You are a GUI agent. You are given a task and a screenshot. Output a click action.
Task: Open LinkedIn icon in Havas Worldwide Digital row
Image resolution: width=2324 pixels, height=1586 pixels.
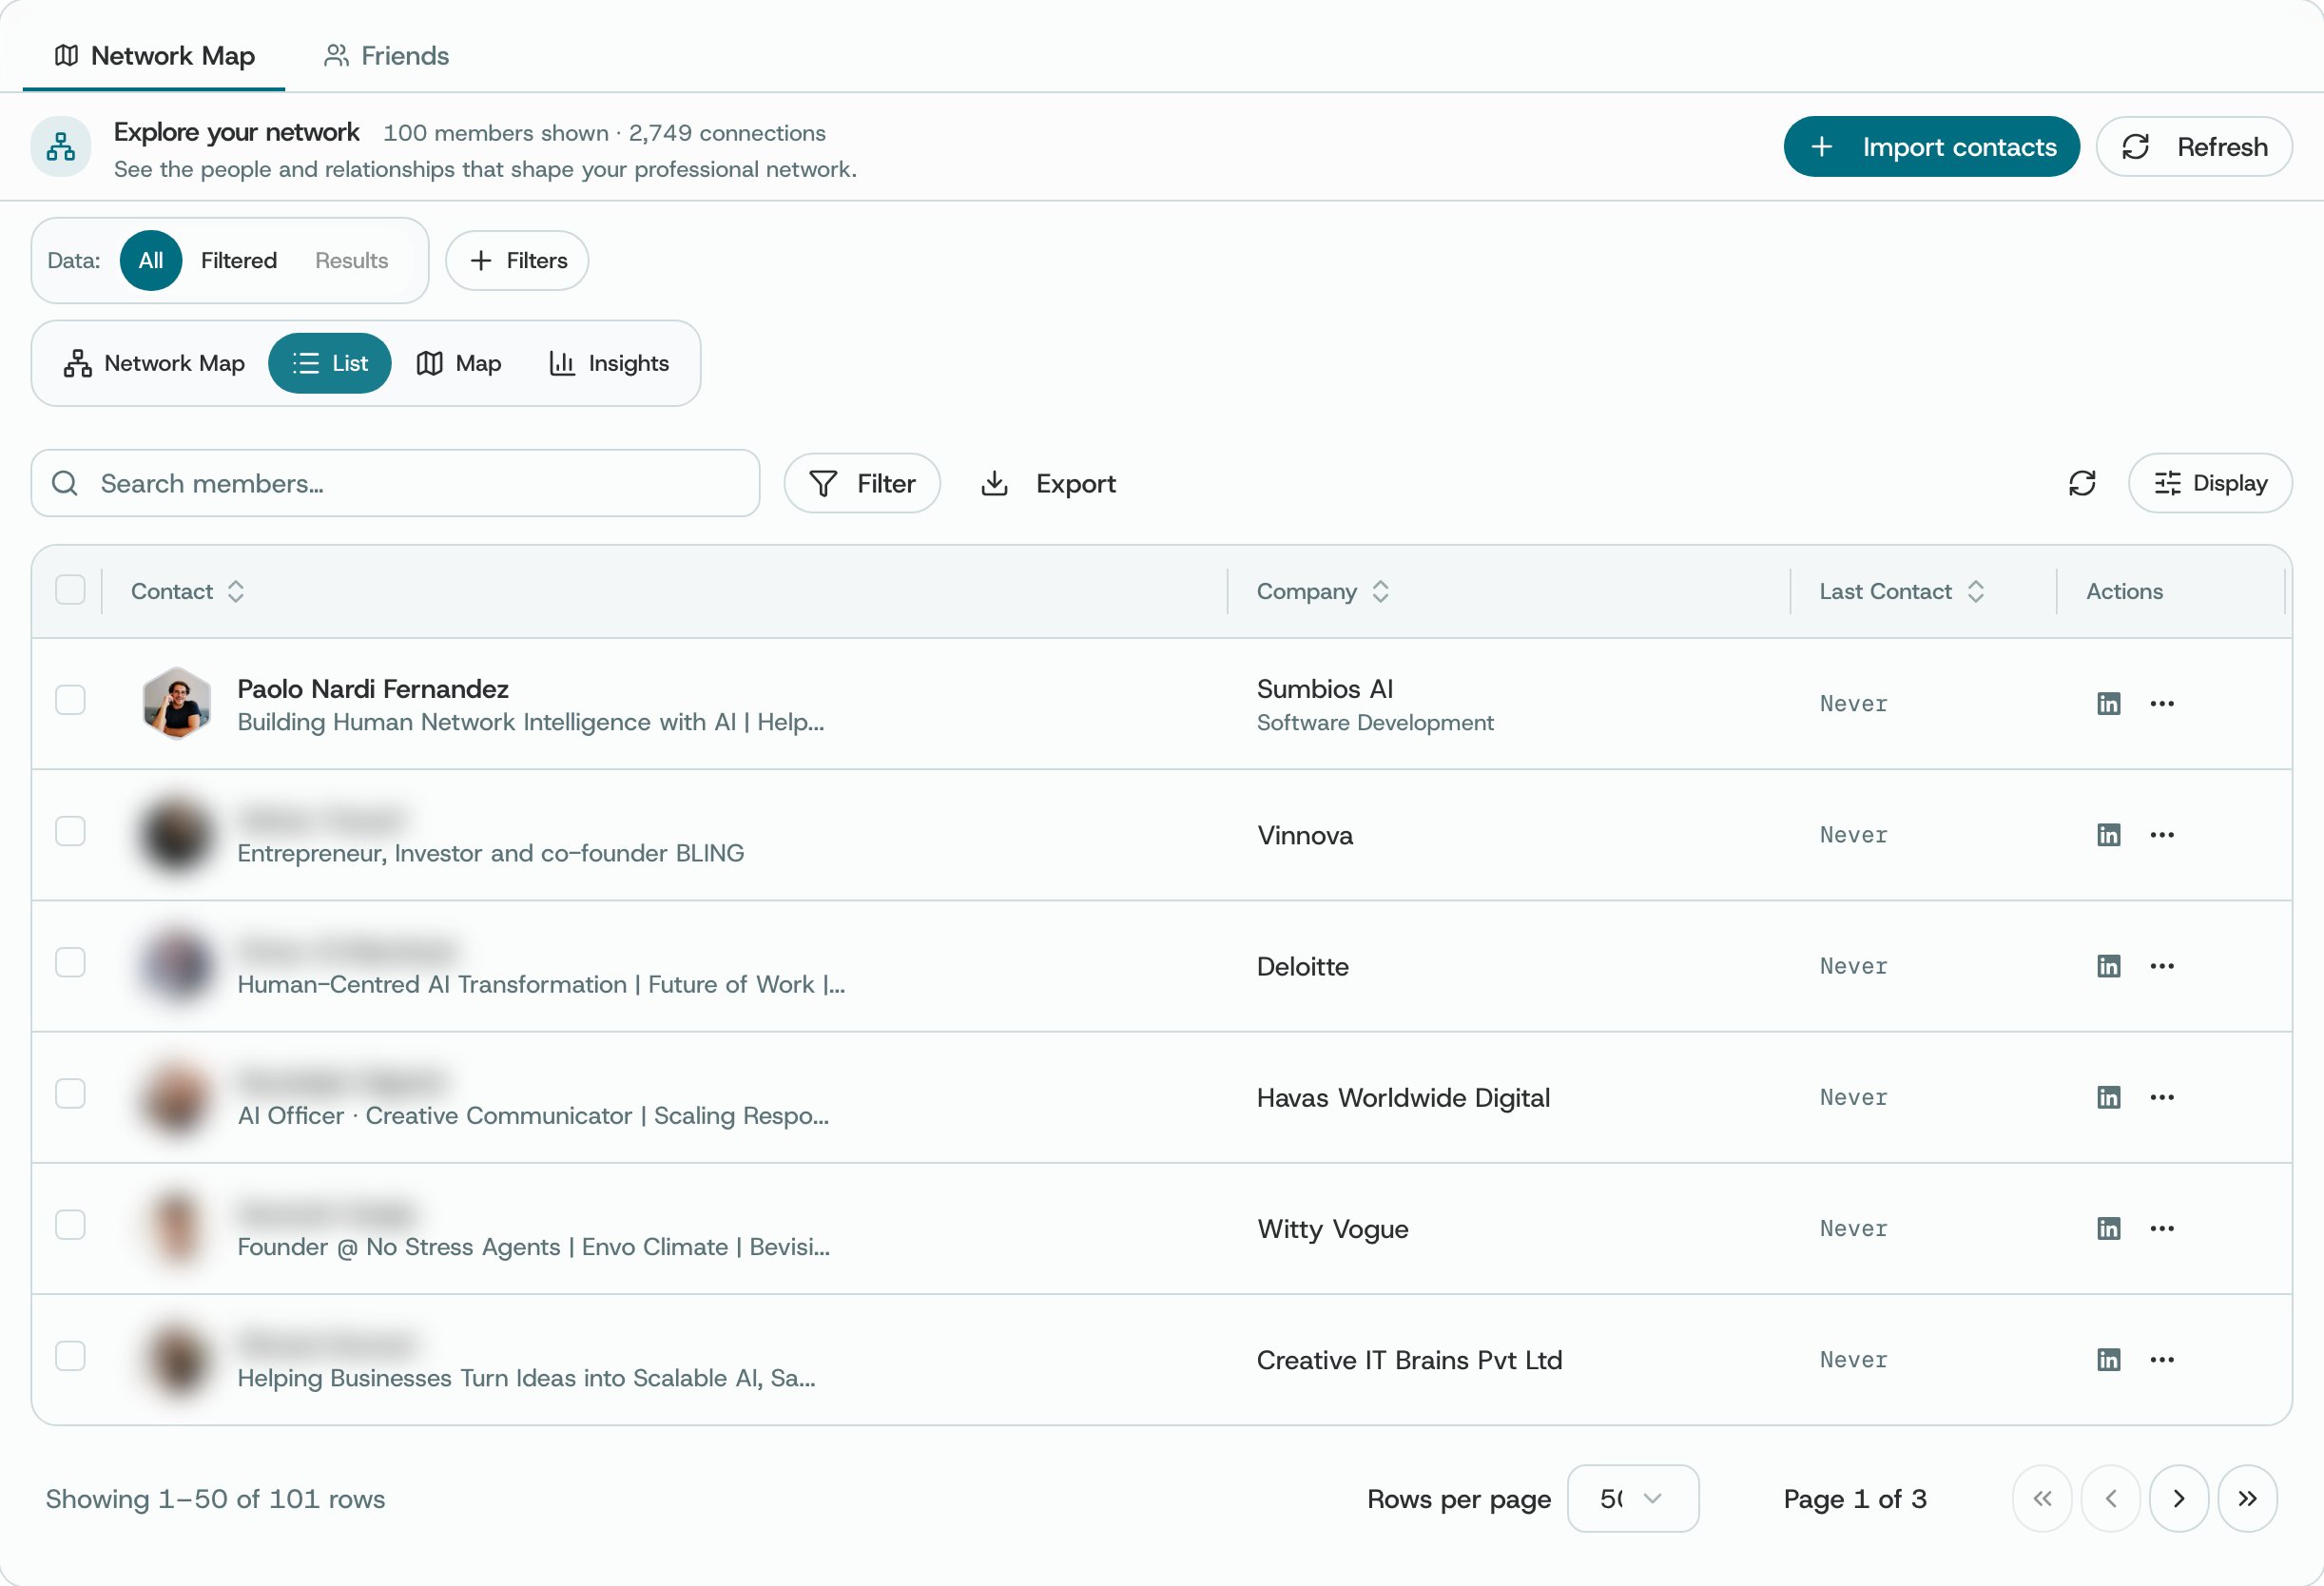pos(2108,1097)
